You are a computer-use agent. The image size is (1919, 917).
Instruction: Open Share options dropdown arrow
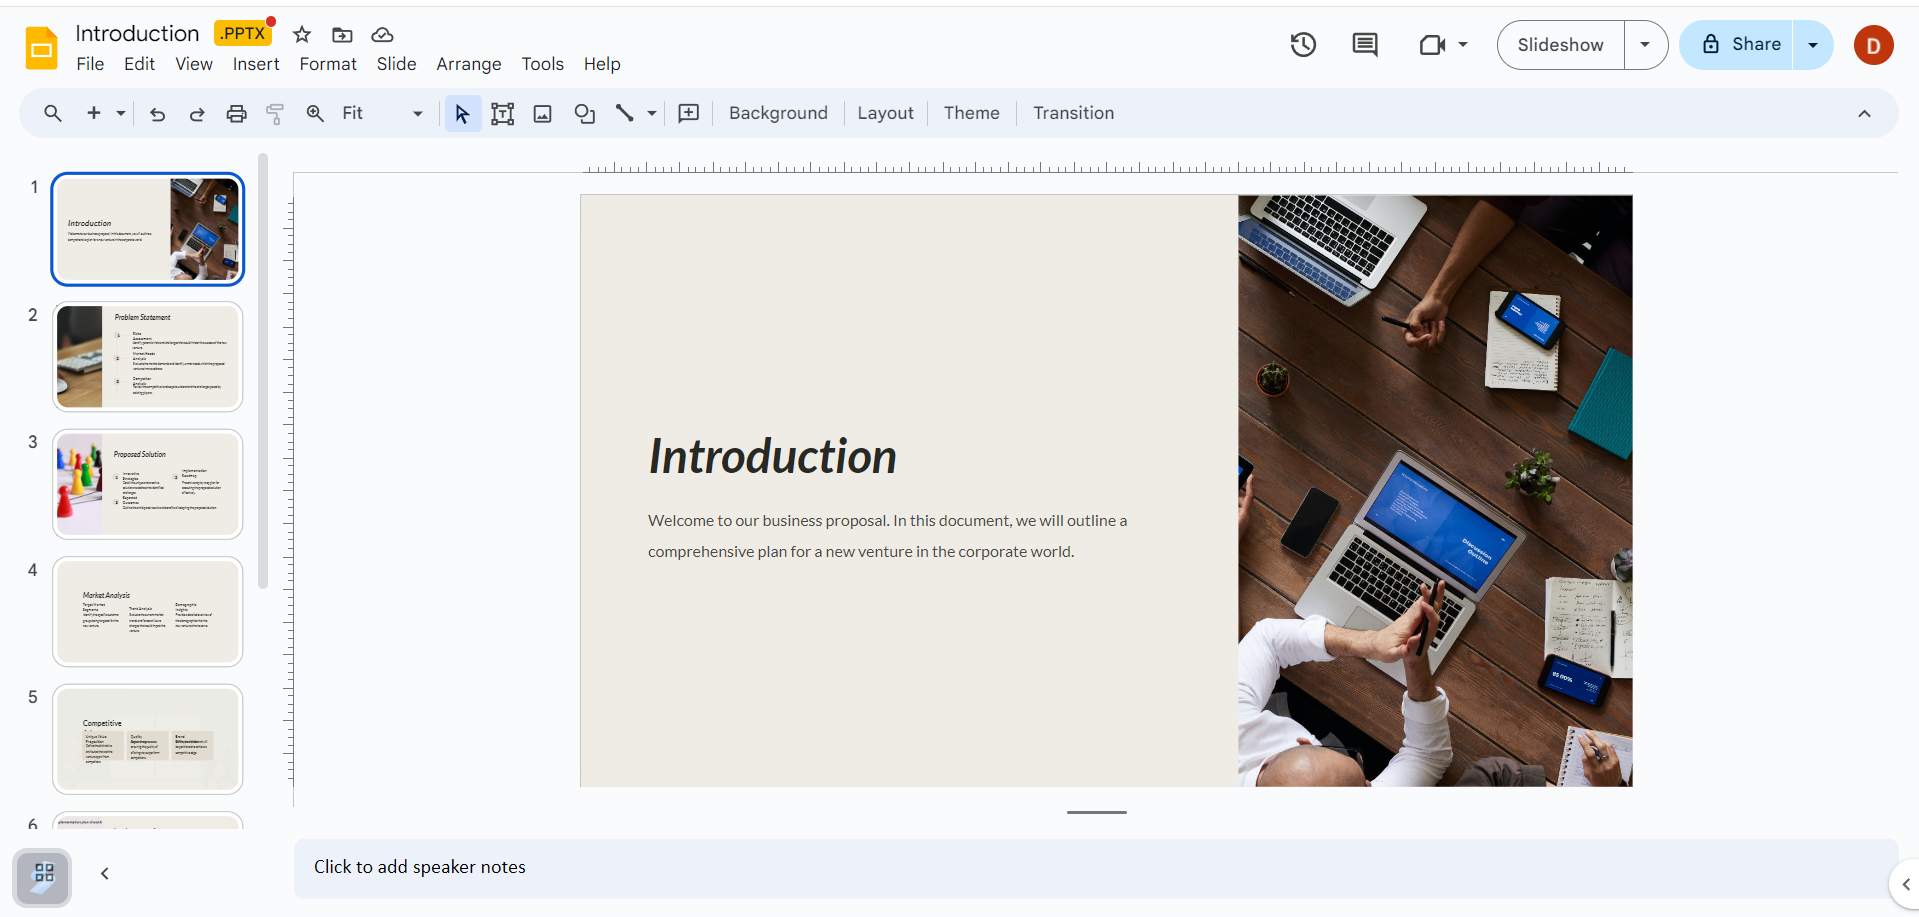click(1813, 45)
